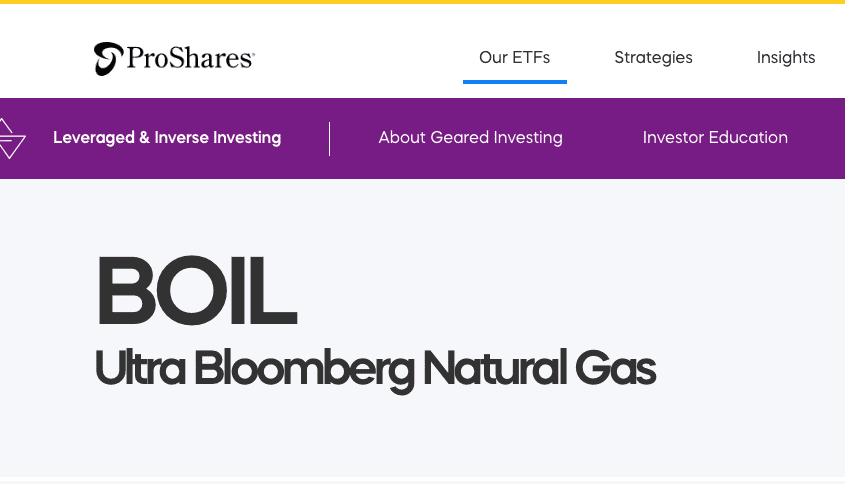Viewport: 845px width, 484px height.
Task: Click the BOIL ticker heading
Action: pos(196,292)
